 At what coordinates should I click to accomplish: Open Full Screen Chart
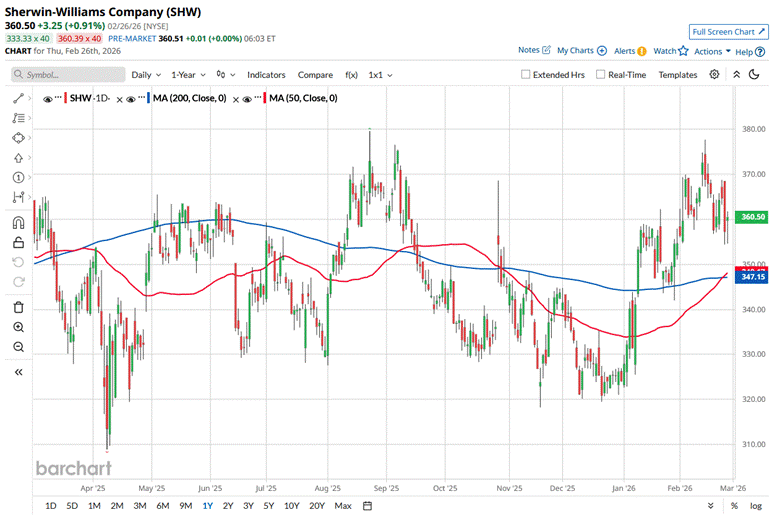pyautogui.click(x=729, y=32)
